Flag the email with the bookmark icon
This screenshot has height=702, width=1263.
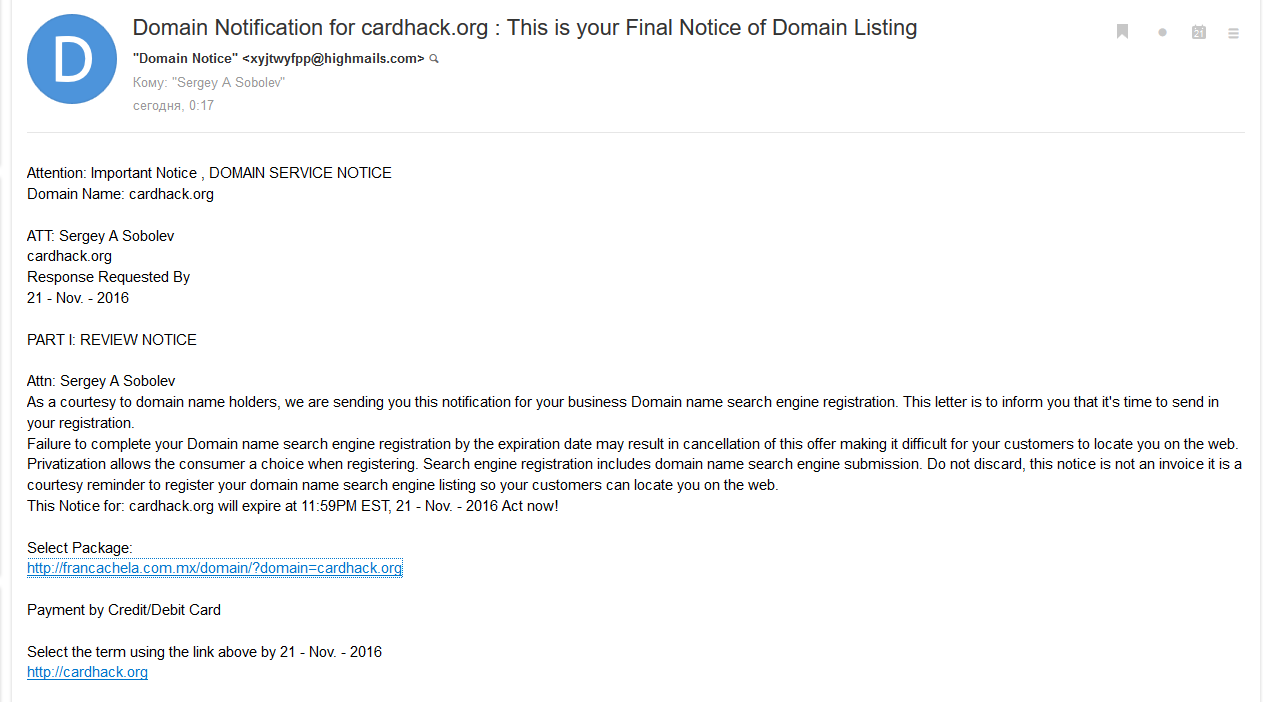point(1122,32)
